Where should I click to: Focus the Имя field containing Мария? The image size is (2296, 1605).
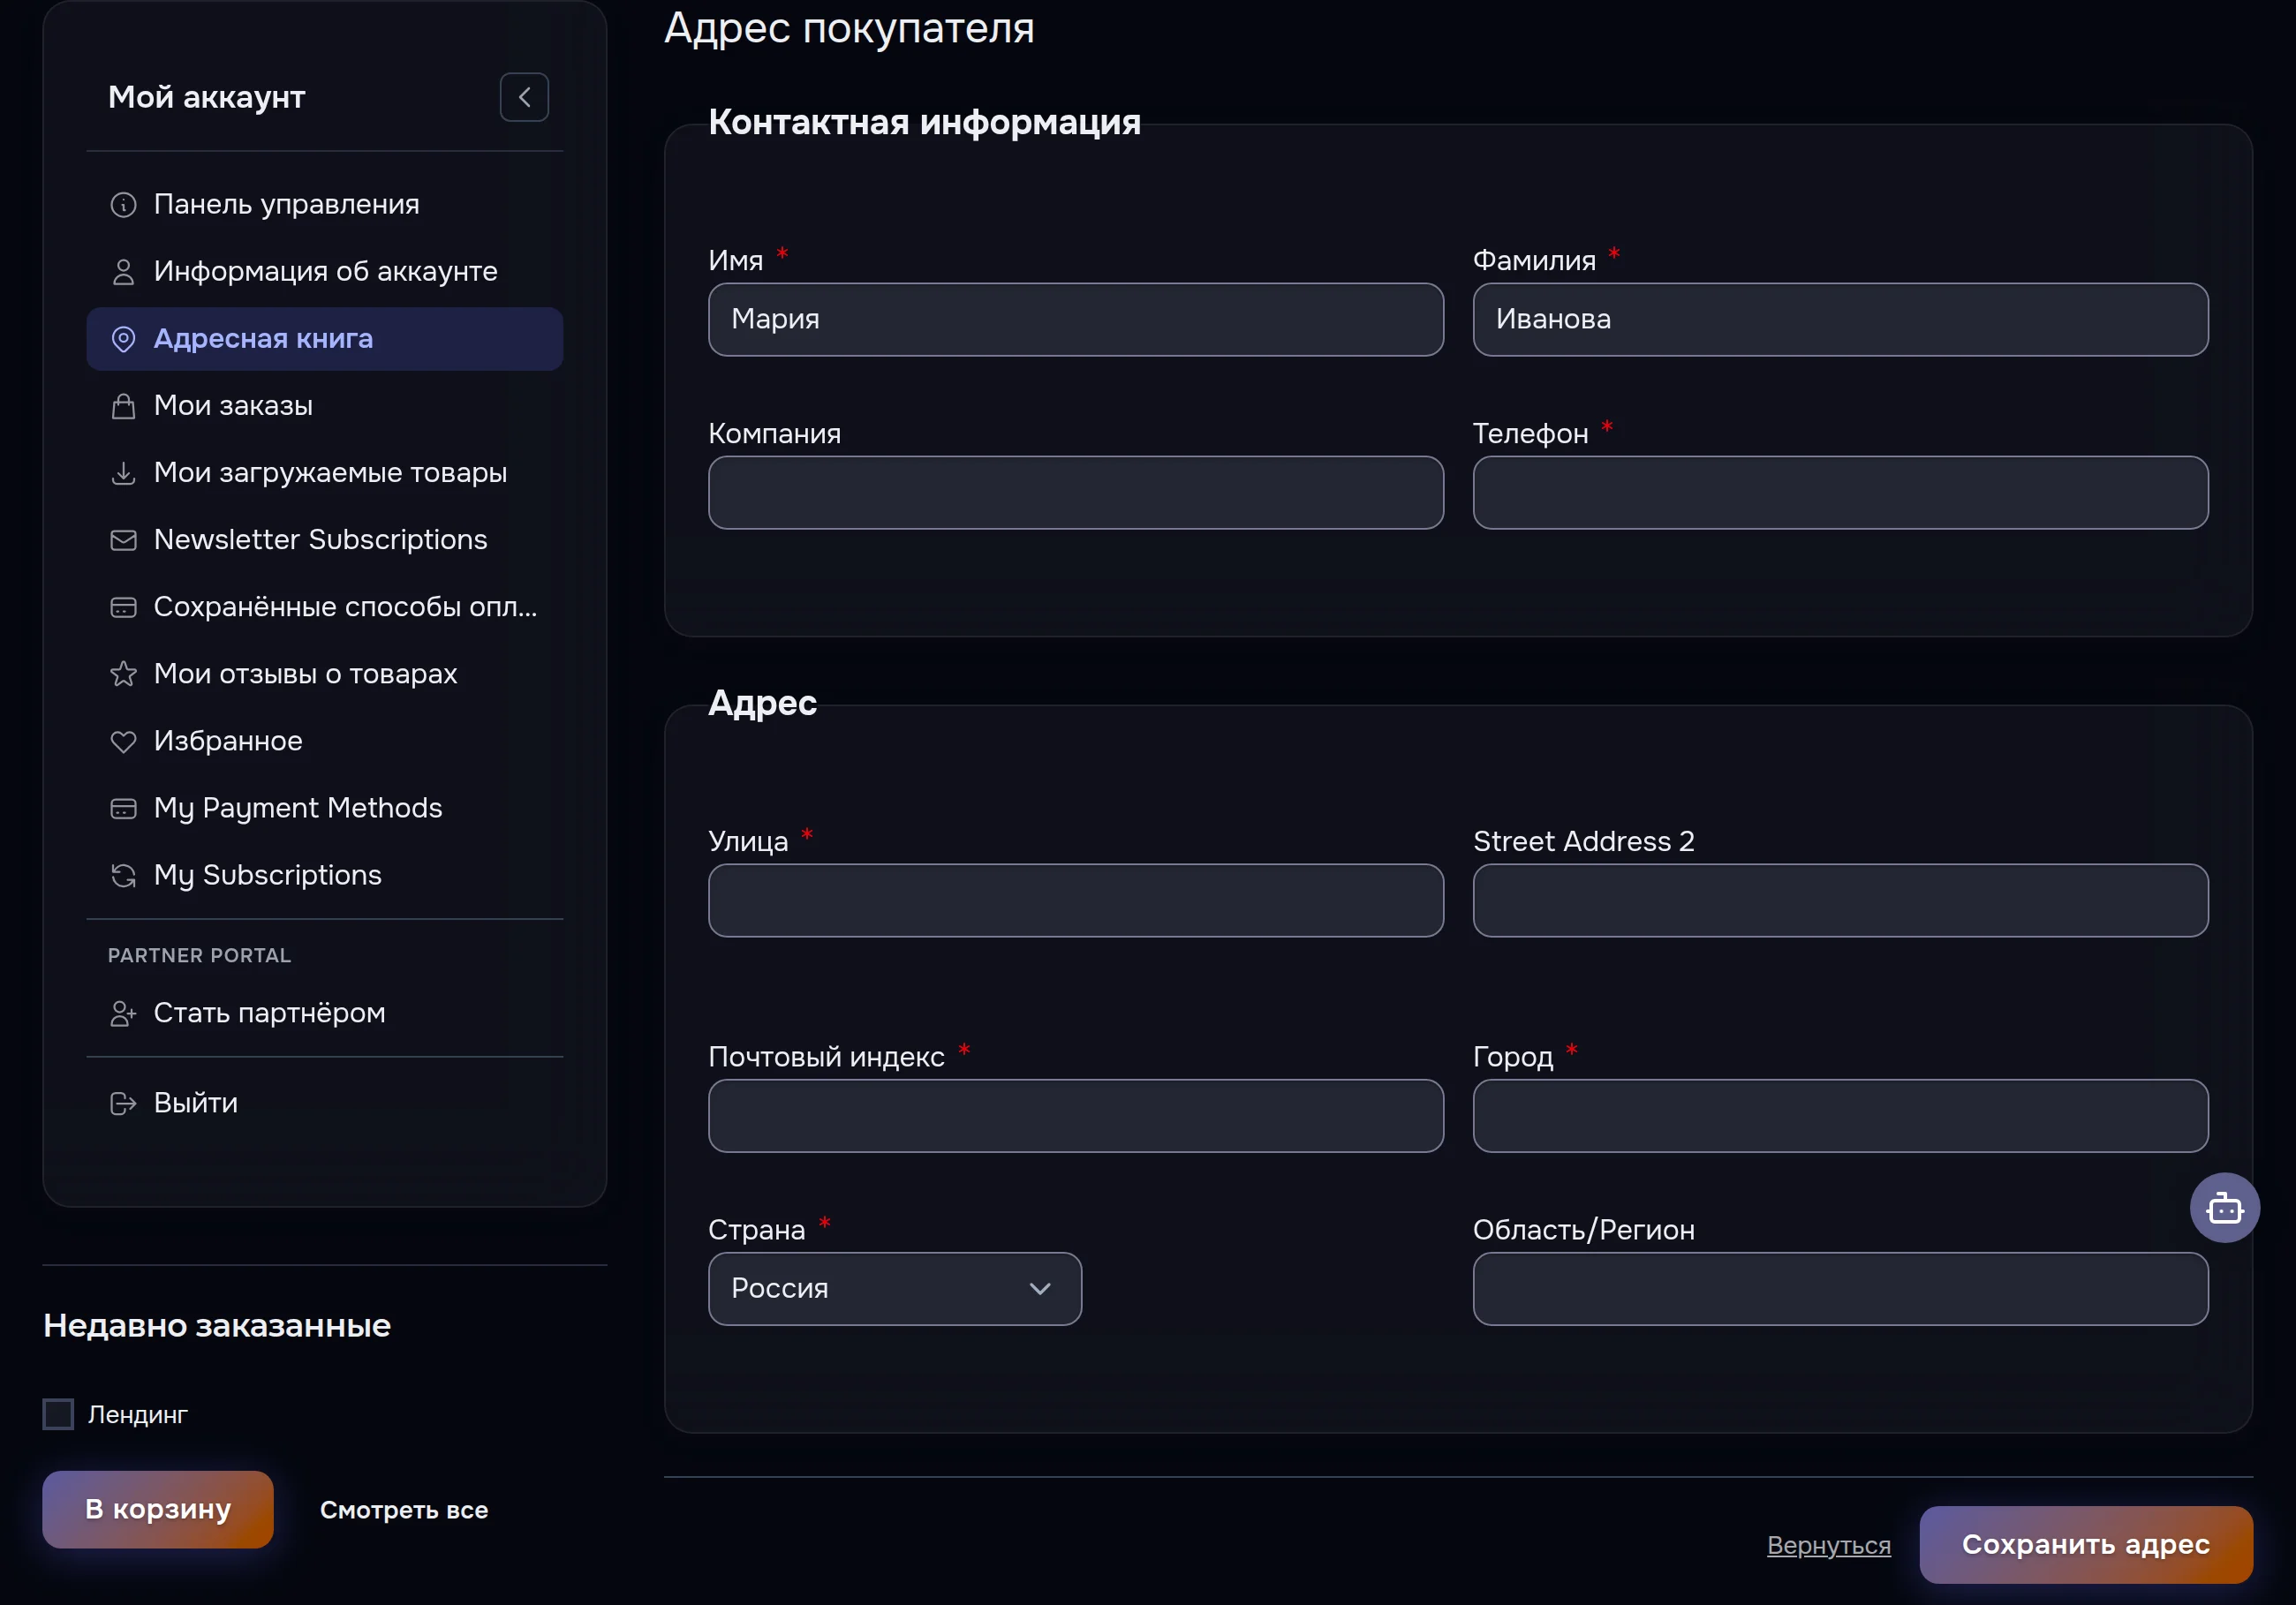pos(1076,320)
